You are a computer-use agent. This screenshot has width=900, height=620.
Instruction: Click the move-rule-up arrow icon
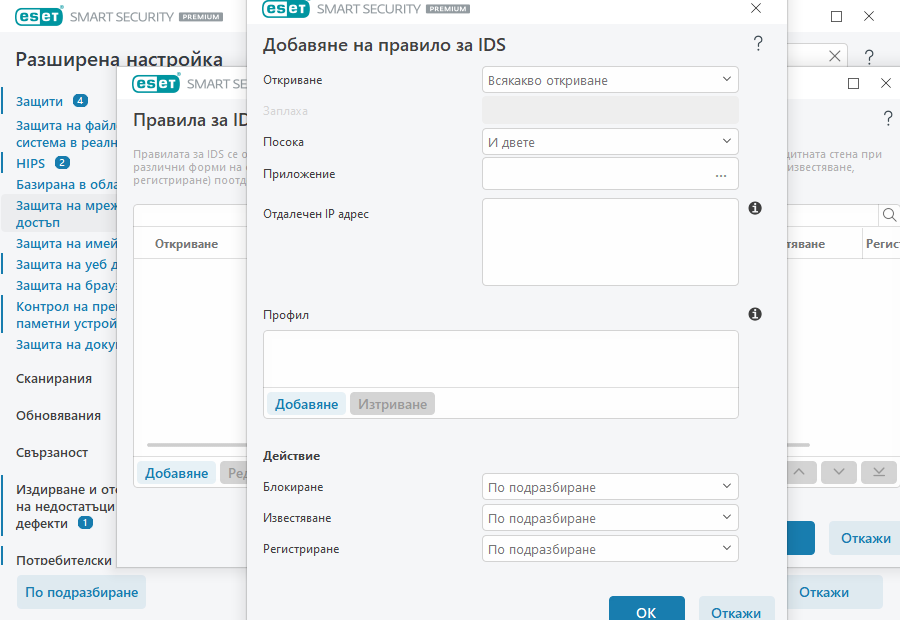pos(799,472)
